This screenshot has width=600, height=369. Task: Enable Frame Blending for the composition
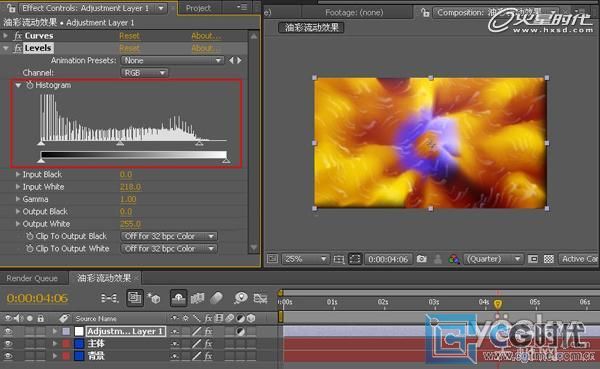click(x=197, y=298)
